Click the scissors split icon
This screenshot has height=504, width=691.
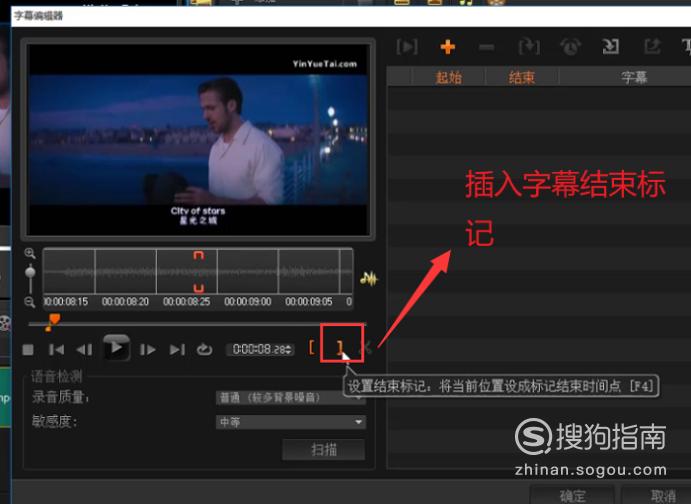click(367, 348)
